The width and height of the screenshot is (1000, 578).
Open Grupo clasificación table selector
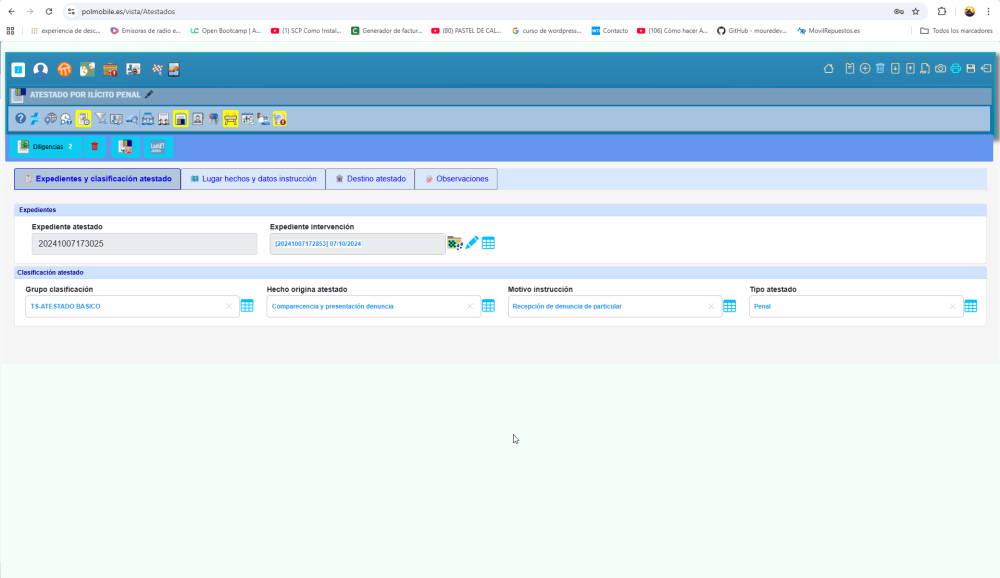click(247, 306)
